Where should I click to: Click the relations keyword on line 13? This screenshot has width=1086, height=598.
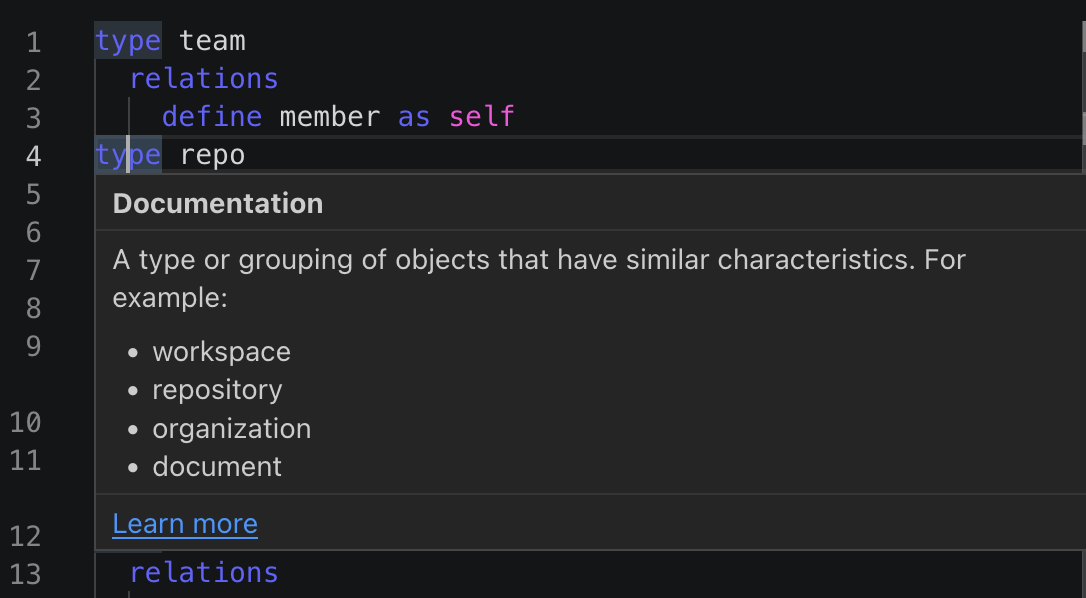pyautogui.click(x=203, y=571)
